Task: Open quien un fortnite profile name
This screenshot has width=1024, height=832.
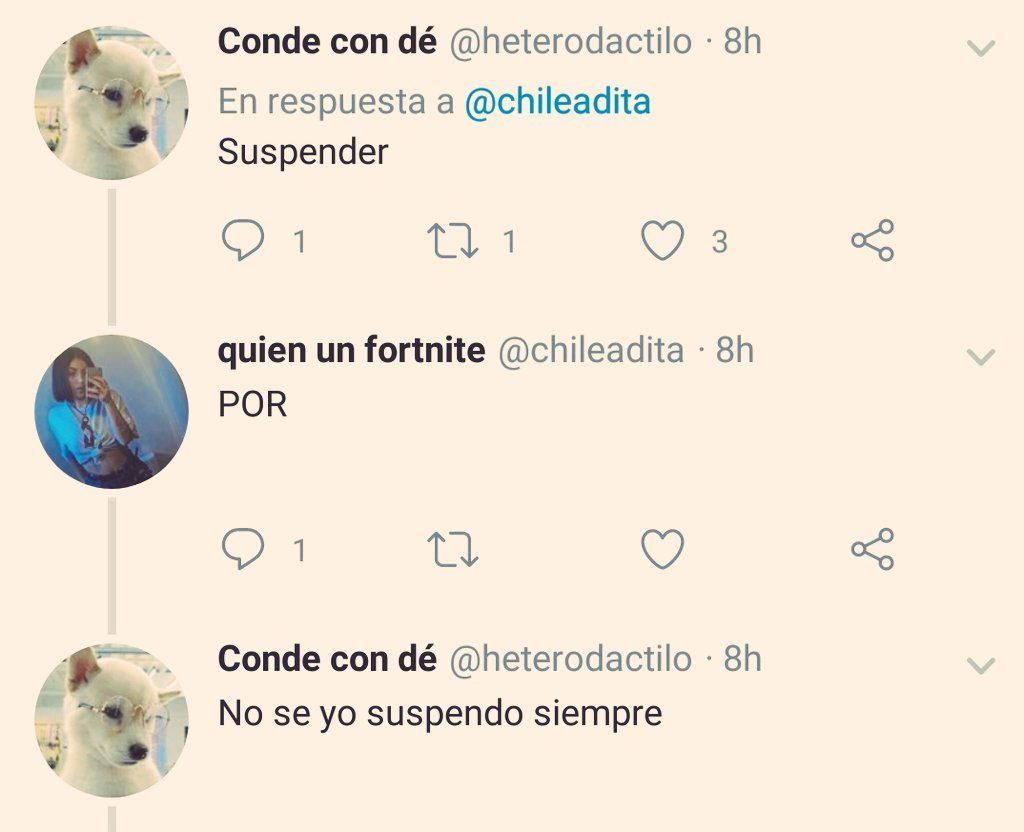Action: 351,350
